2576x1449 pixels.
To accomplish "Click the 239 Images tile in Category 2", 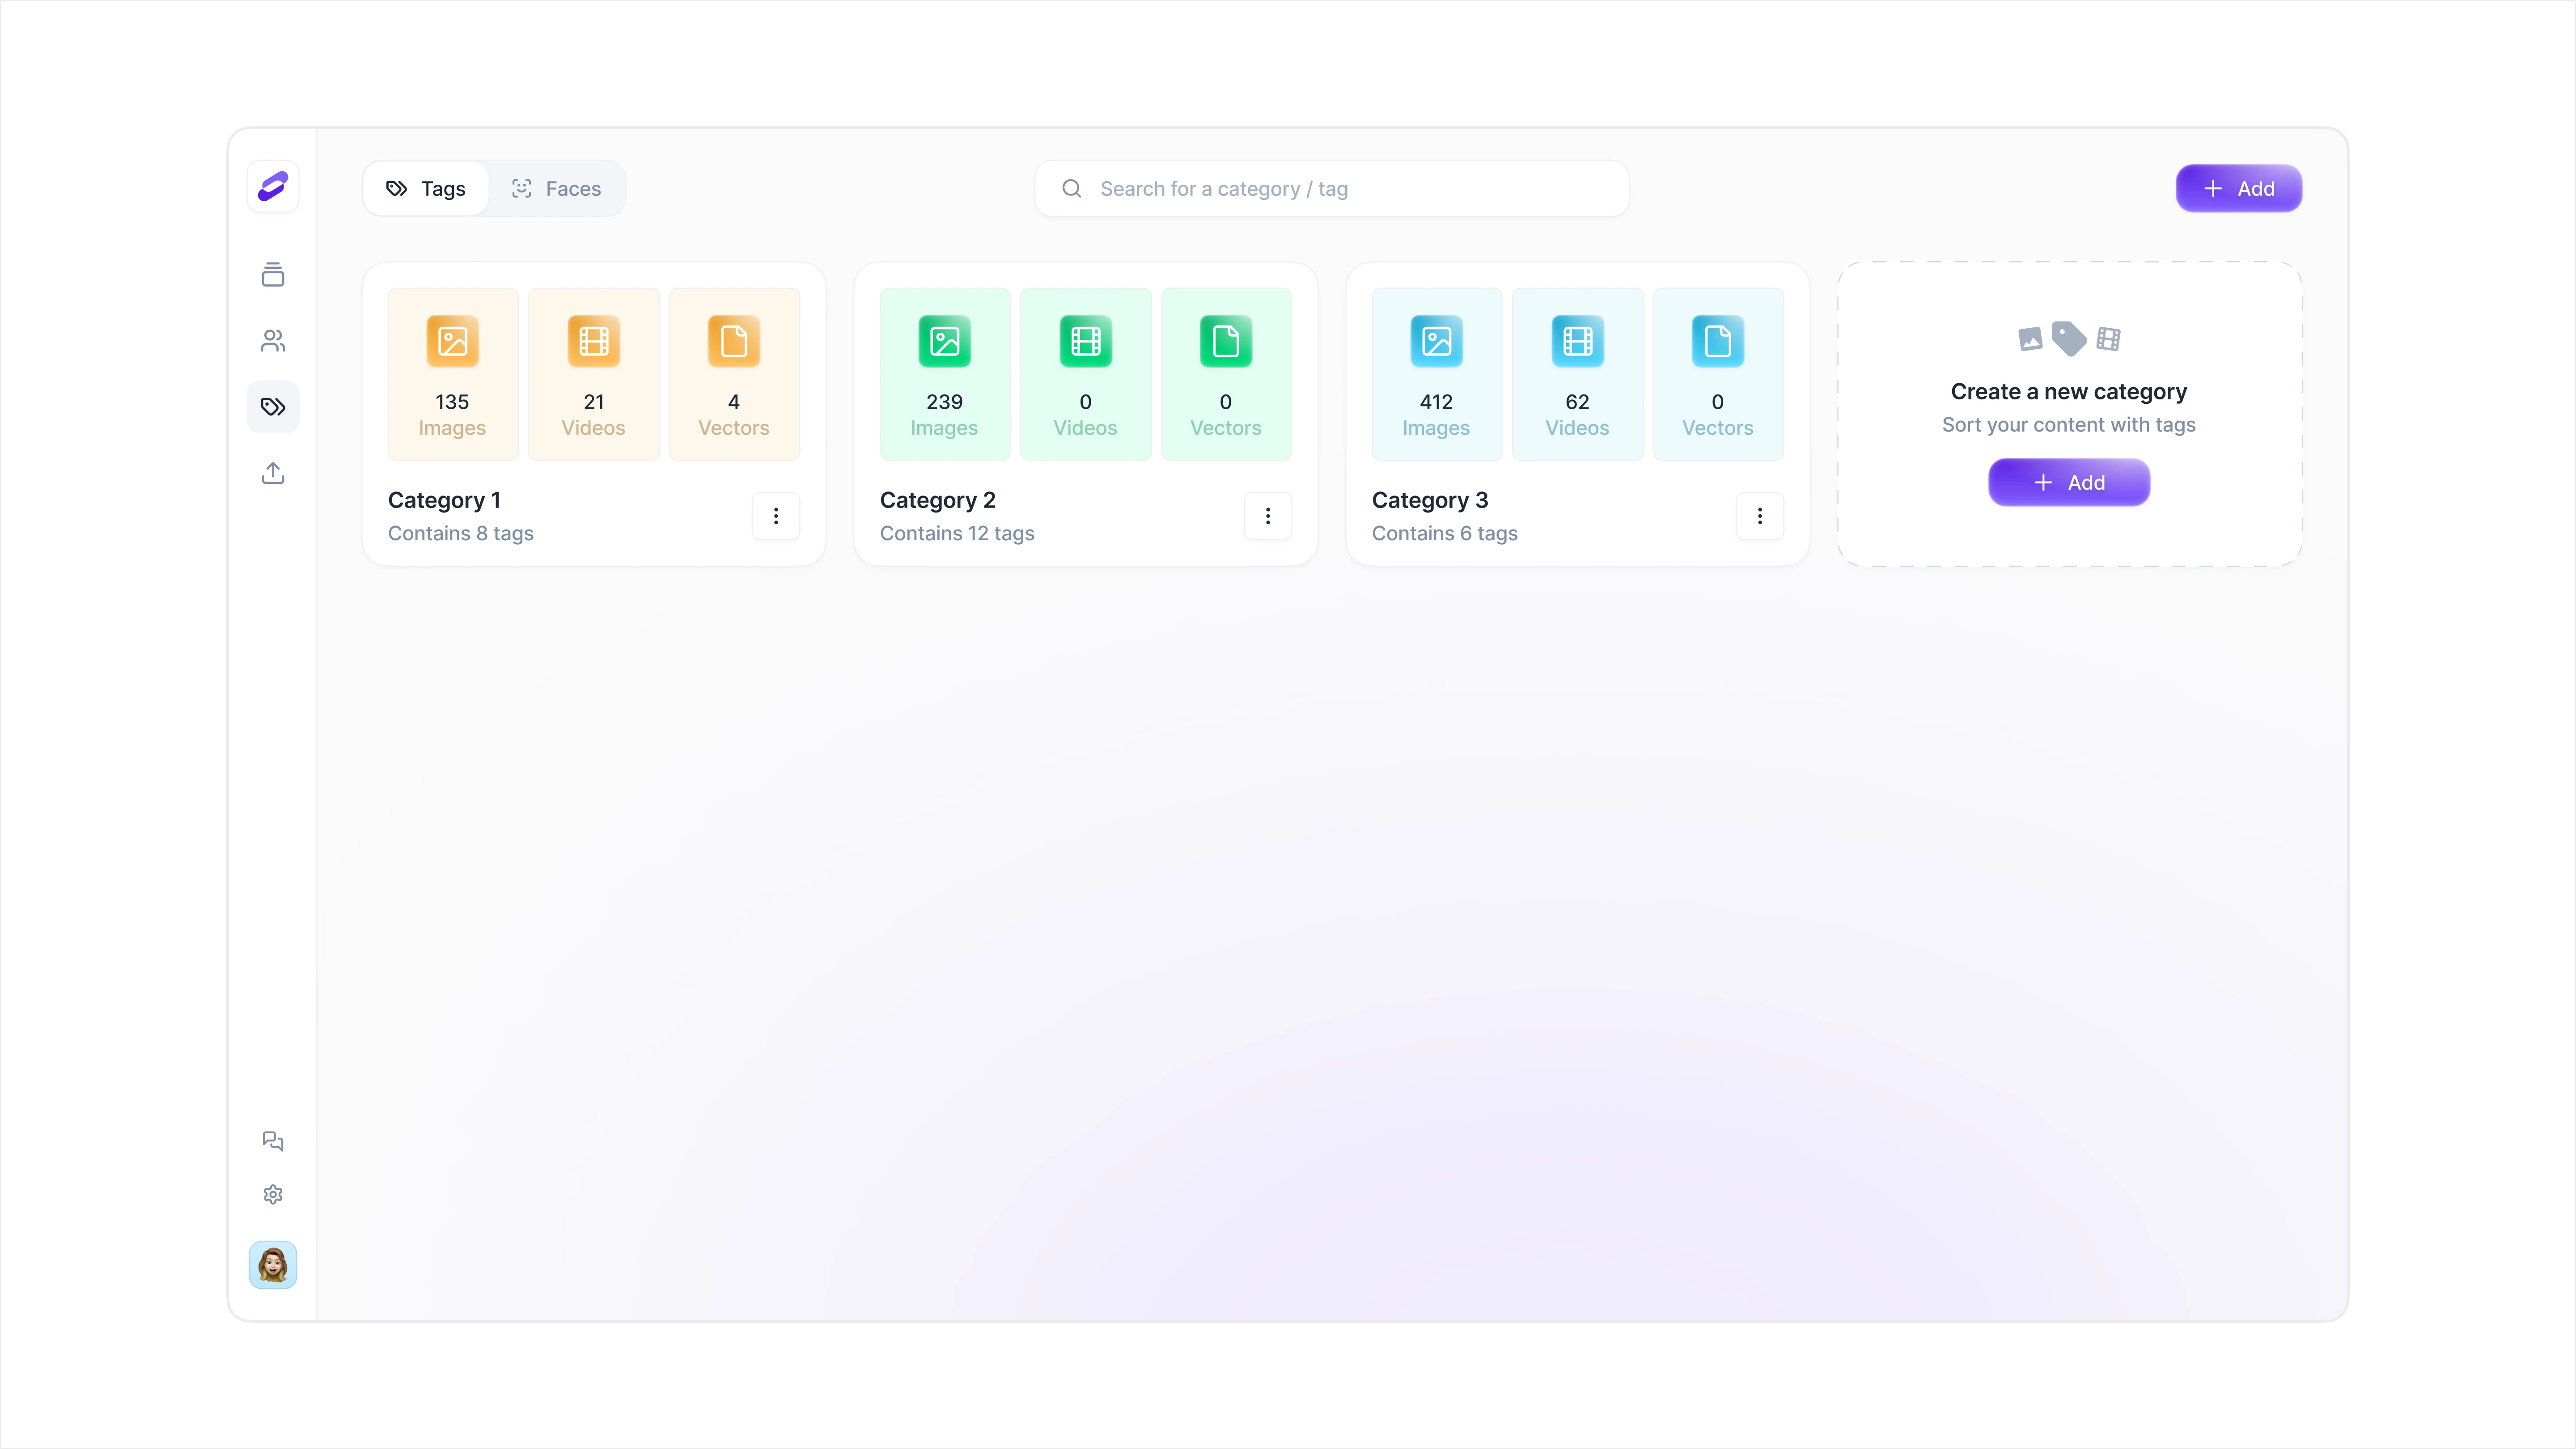I will tap(944, 374).
